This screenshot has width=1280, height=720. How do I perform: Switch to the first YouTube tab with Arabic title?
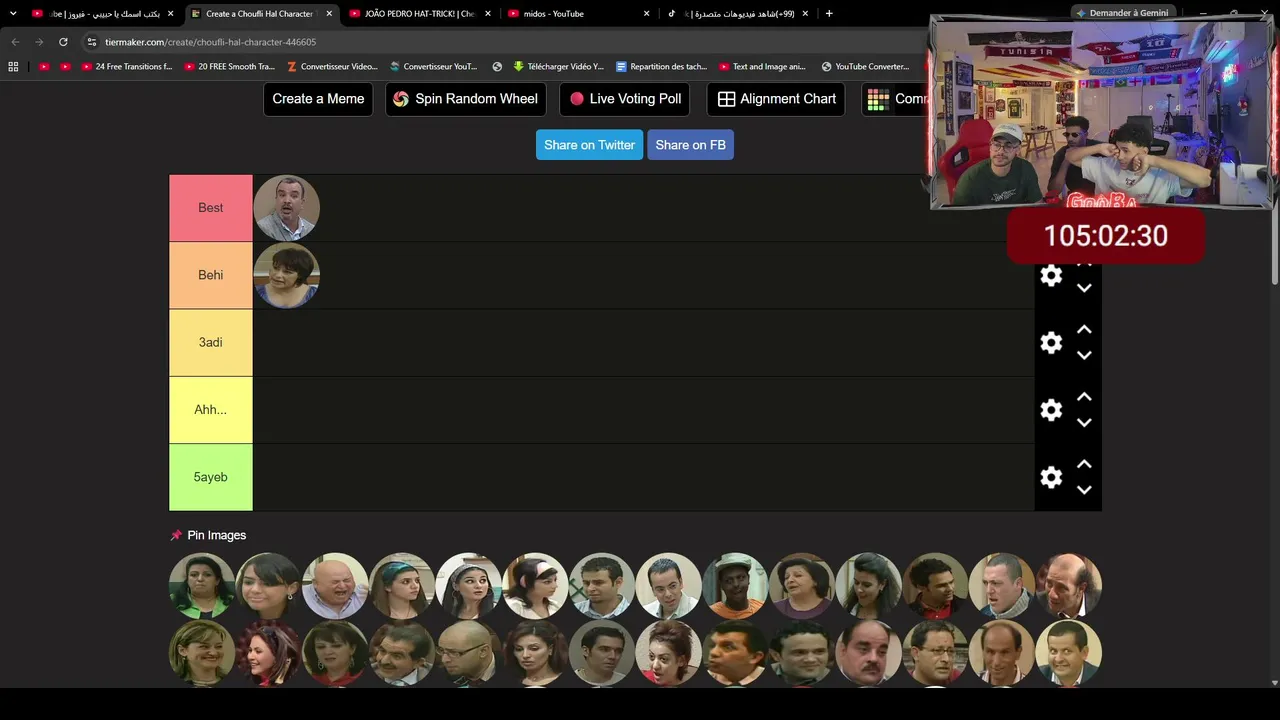(104, 14)
